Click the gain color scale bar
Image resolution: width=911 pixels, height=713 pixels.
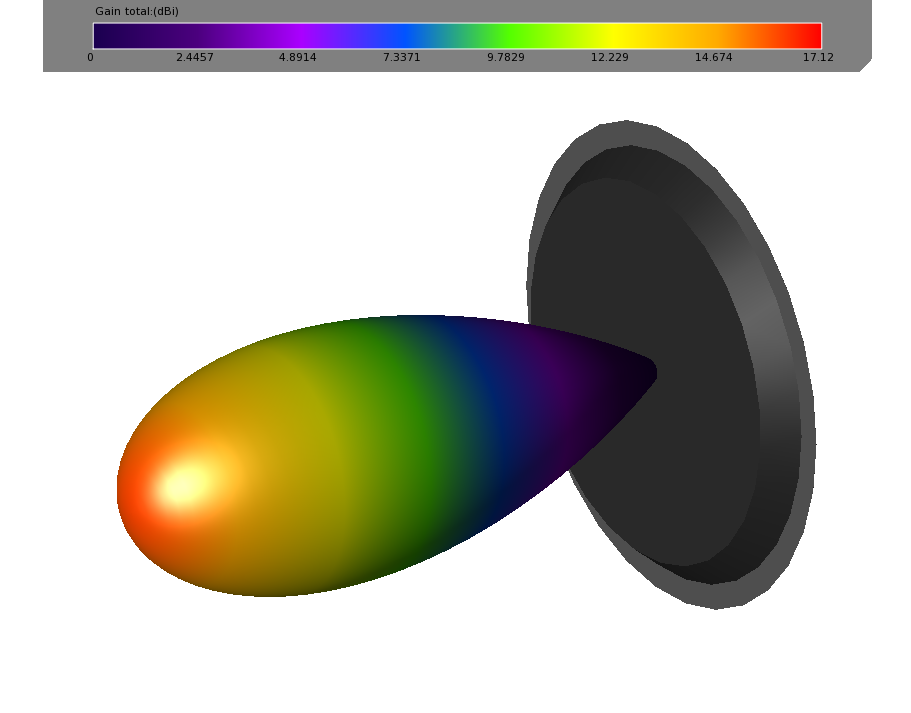coord(457,36)
